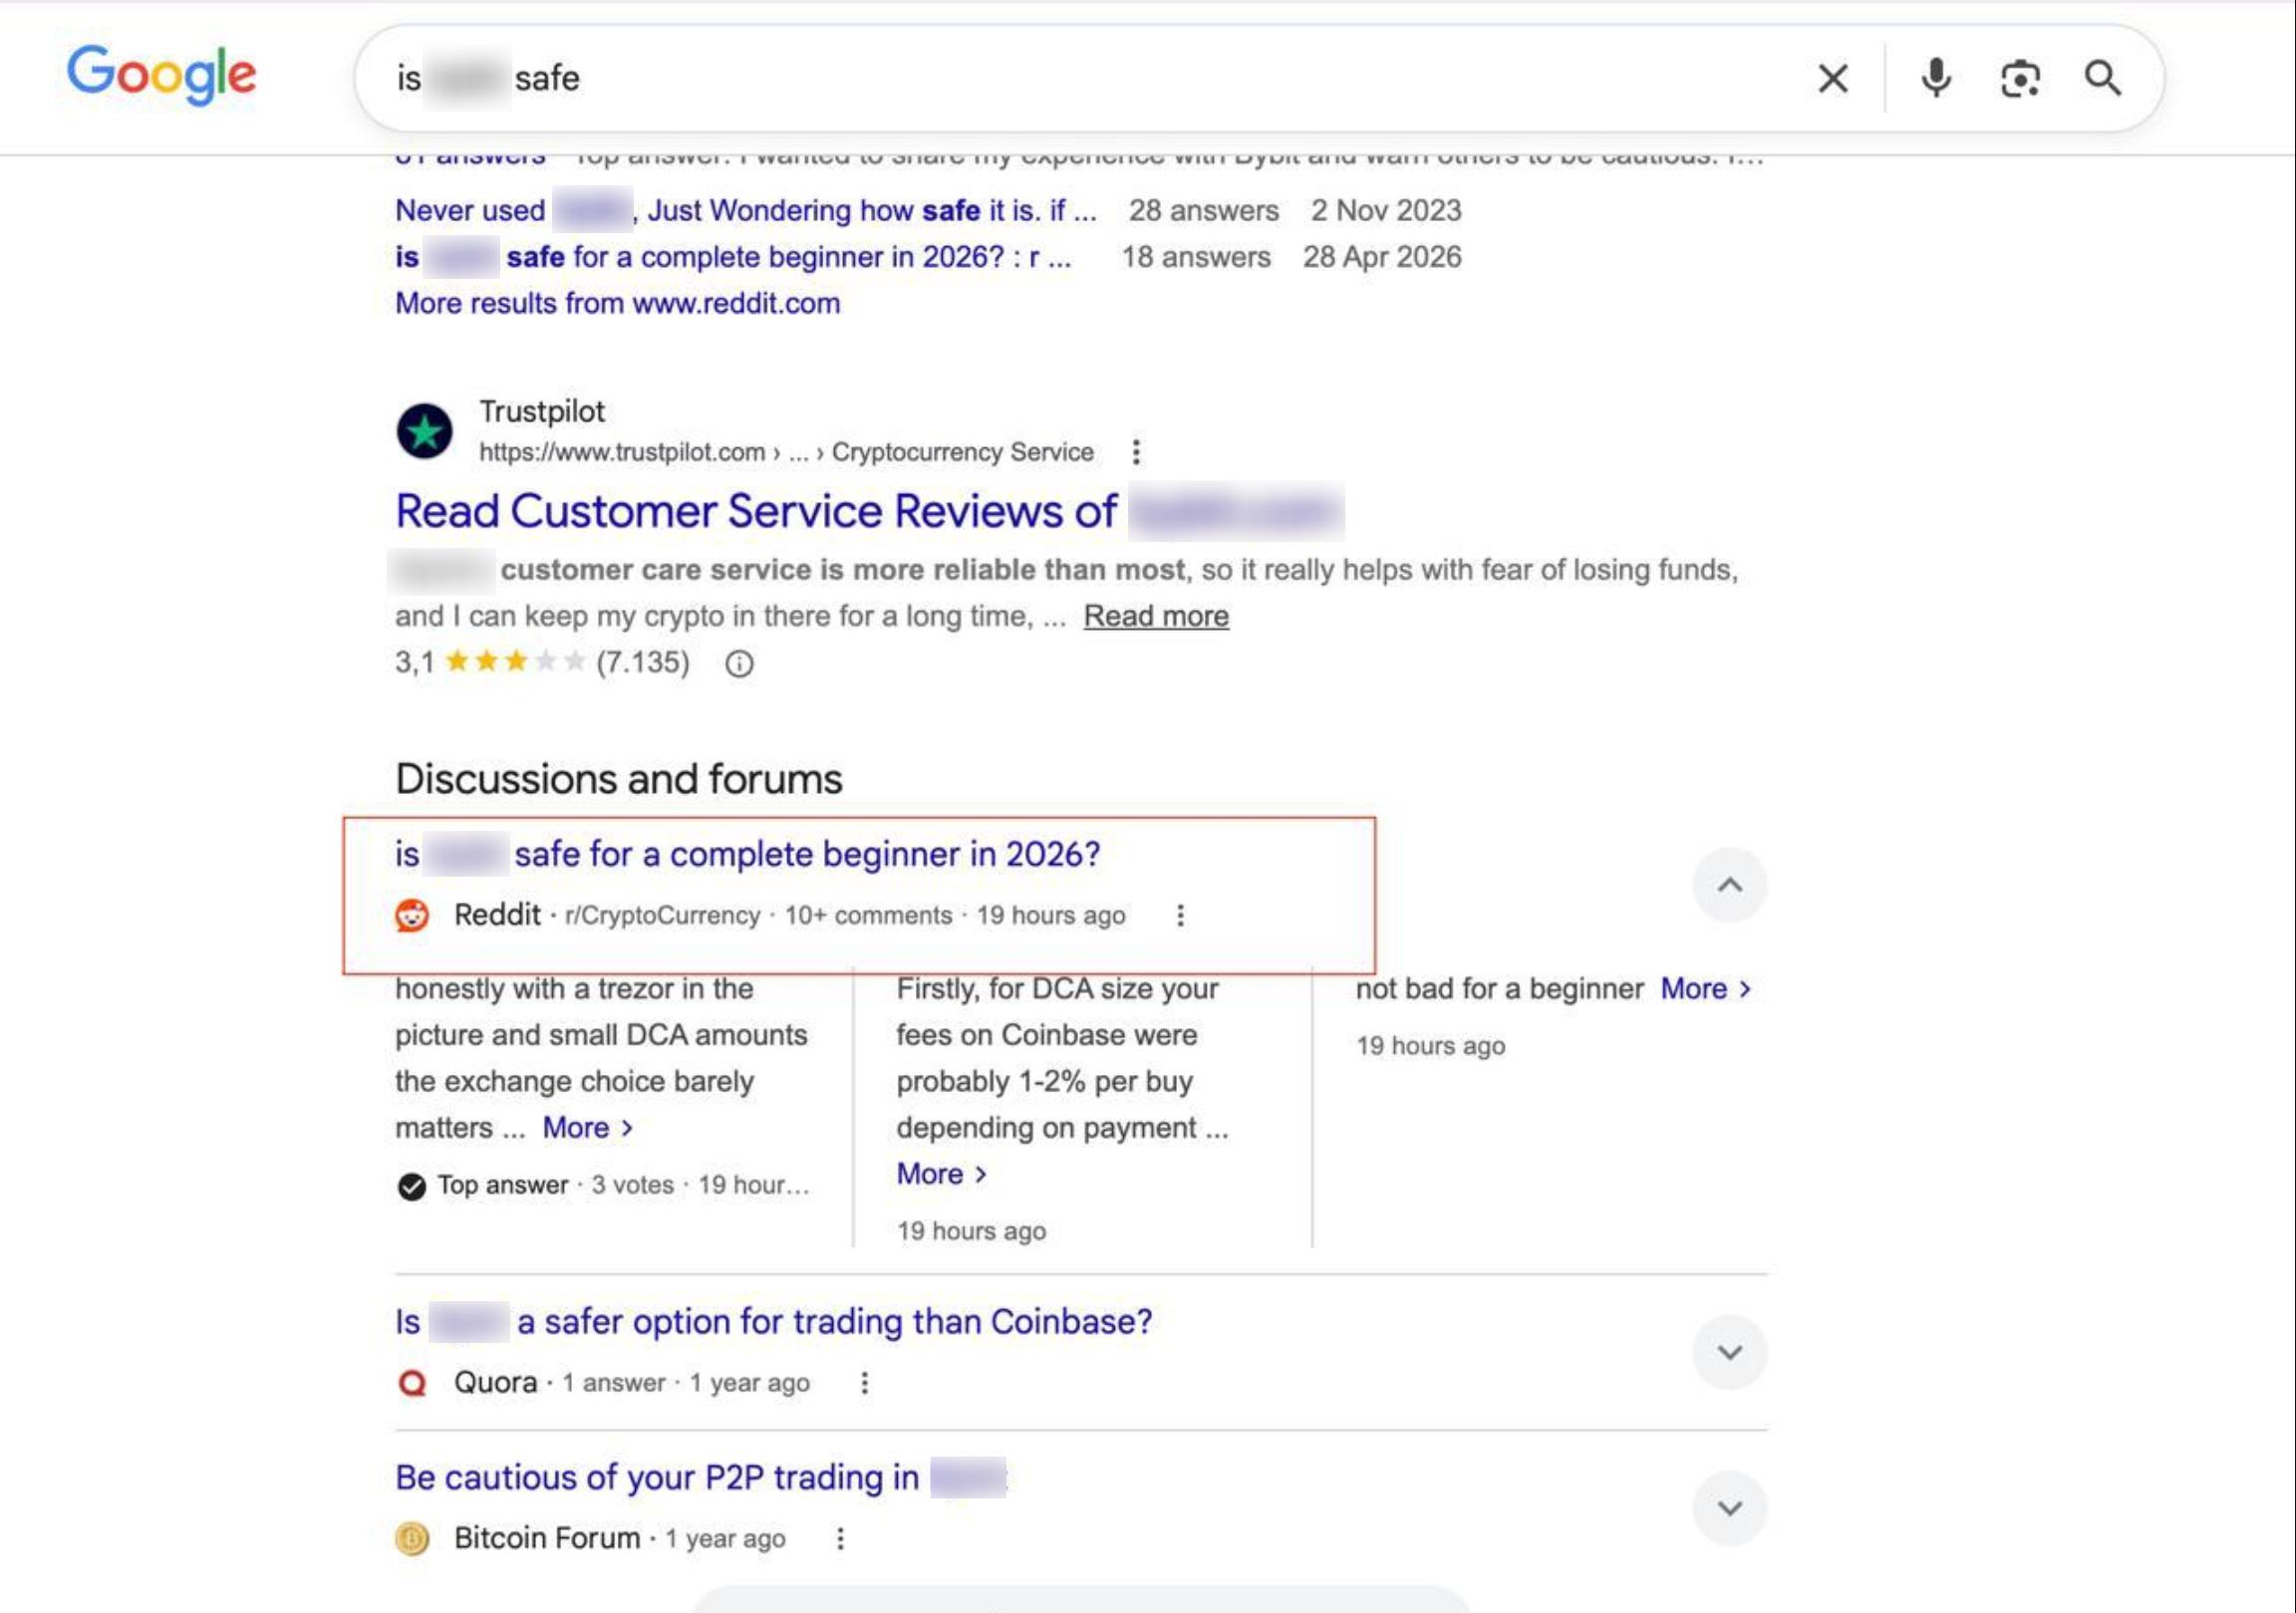
Task: Start voice search with the microphone icon
Action: click(1936, 78)
